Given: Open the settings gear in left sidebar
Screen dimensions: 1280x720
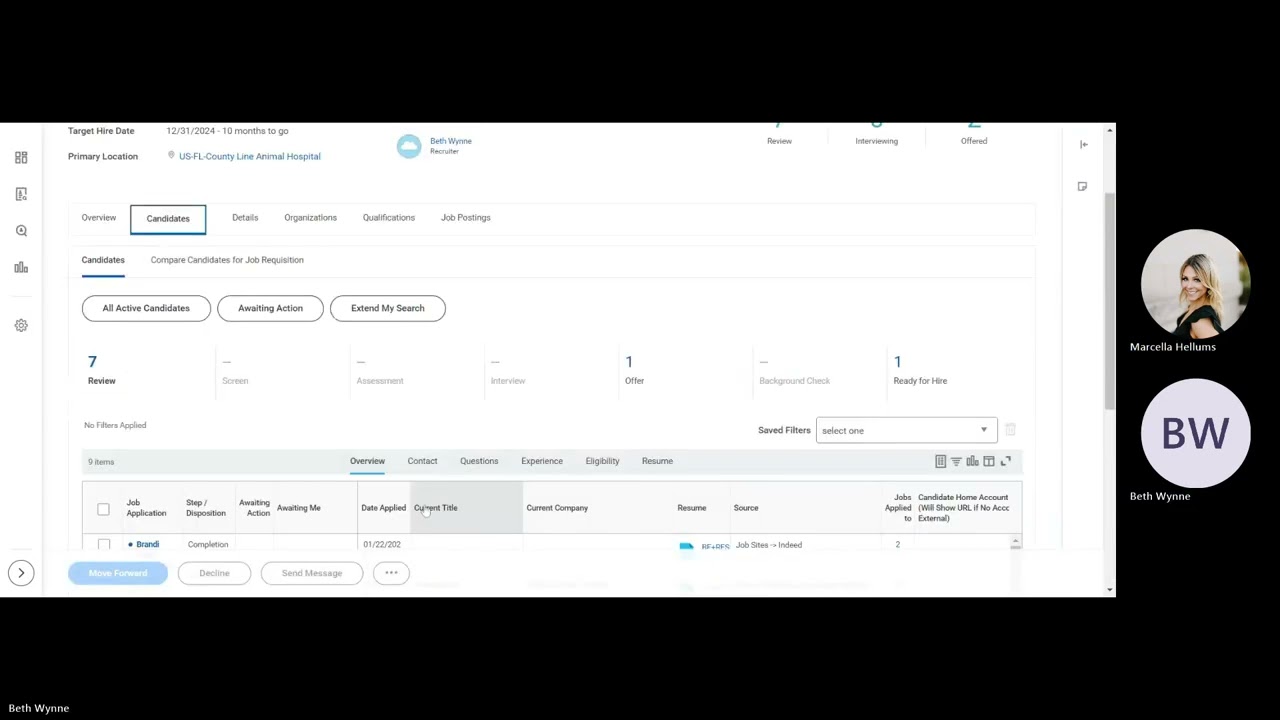Looking at the screenshot, I should pyautogui.click(x=21, y=326).
